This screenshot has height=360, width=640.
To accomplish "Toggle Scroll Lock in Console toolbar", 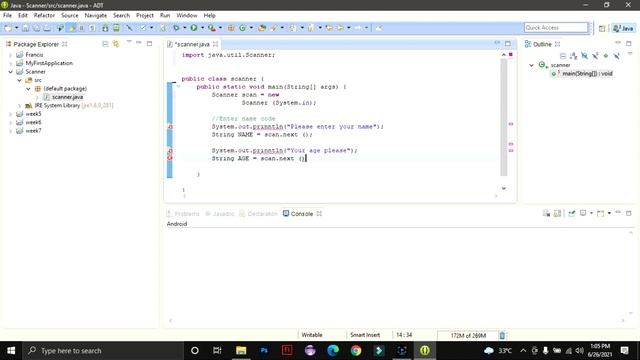I will click(558, 213).
